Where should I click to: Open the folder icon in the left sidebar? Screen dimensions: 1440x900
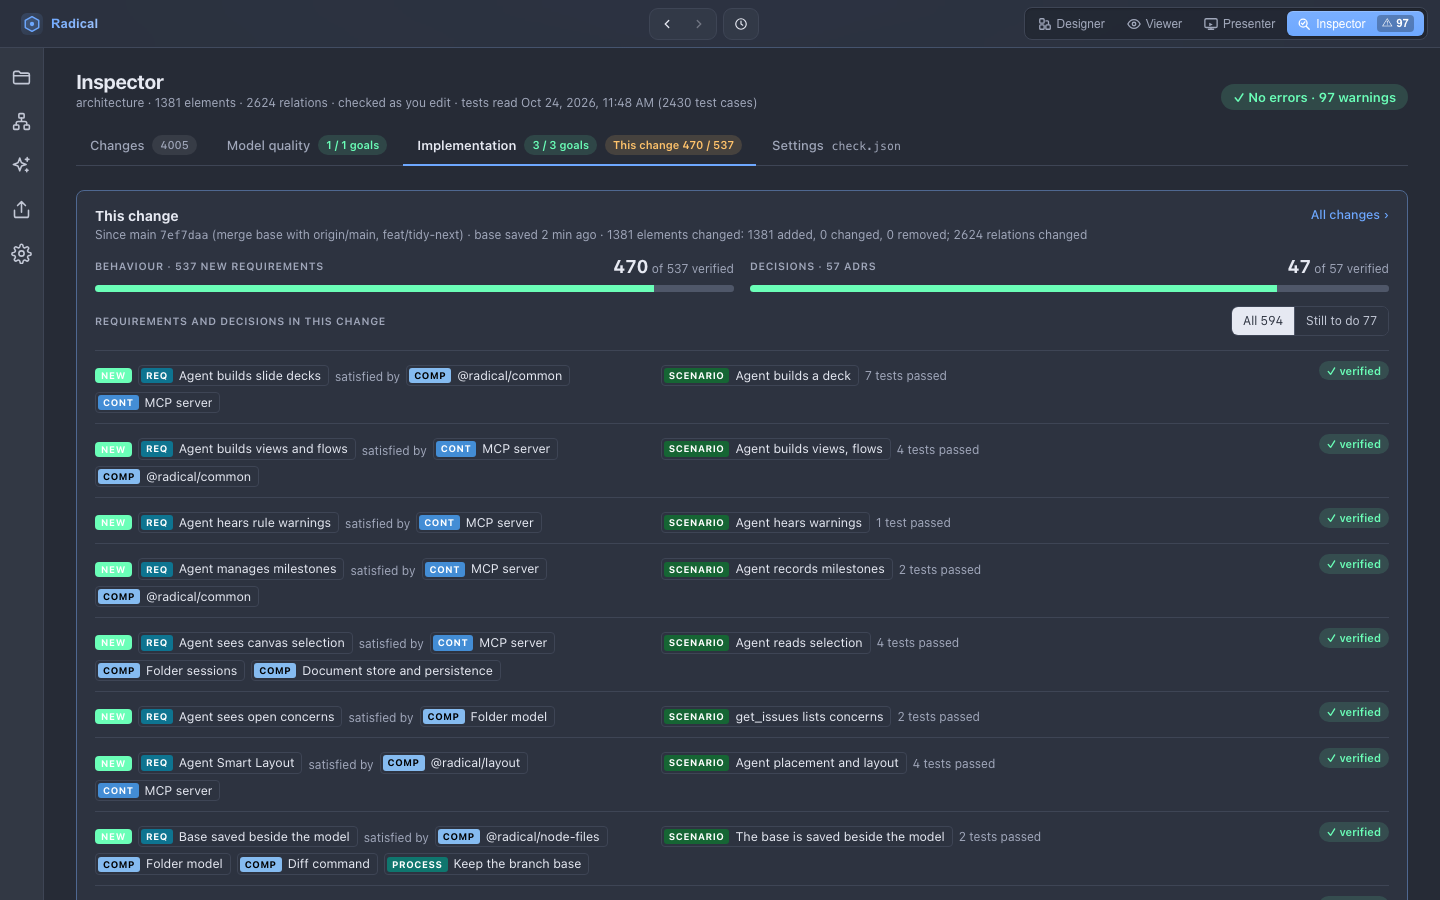click(21, 78)
